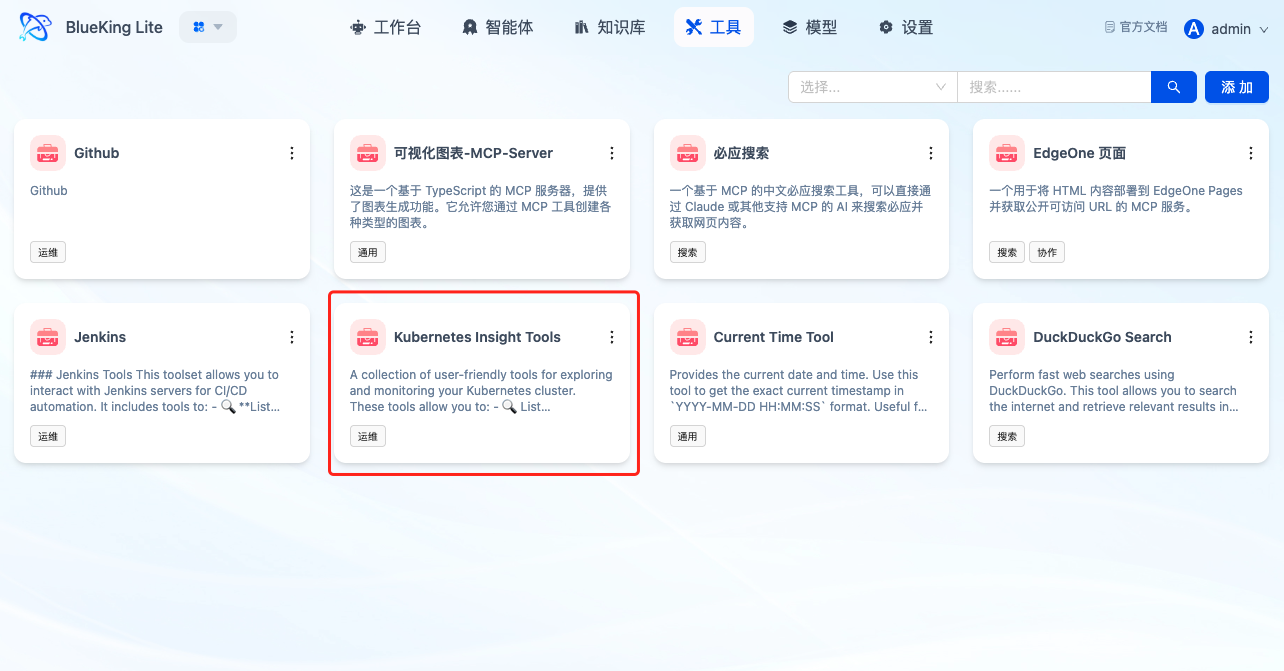Image resolution: width=1284 pixels, height=671 pixels.
Task: Click the Github toolbox icon
Action: (x=48, y=153)
